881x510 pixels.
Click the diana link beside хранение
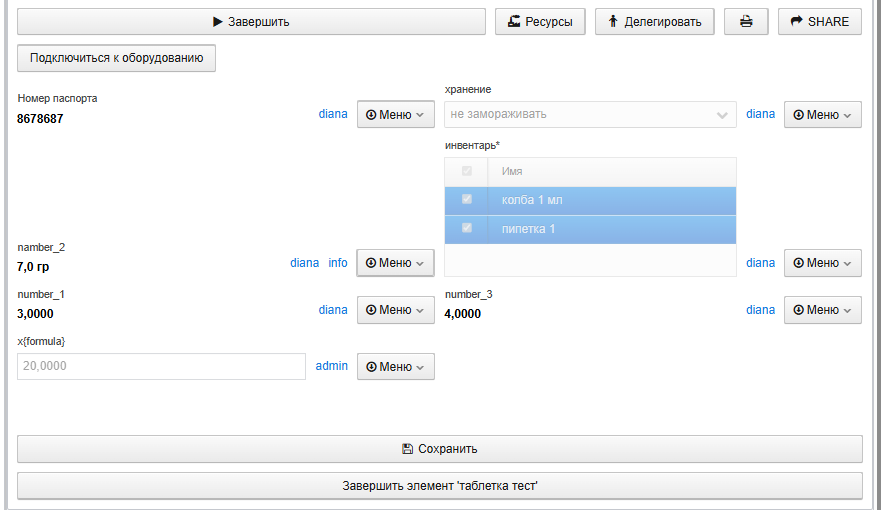(760, 114)
